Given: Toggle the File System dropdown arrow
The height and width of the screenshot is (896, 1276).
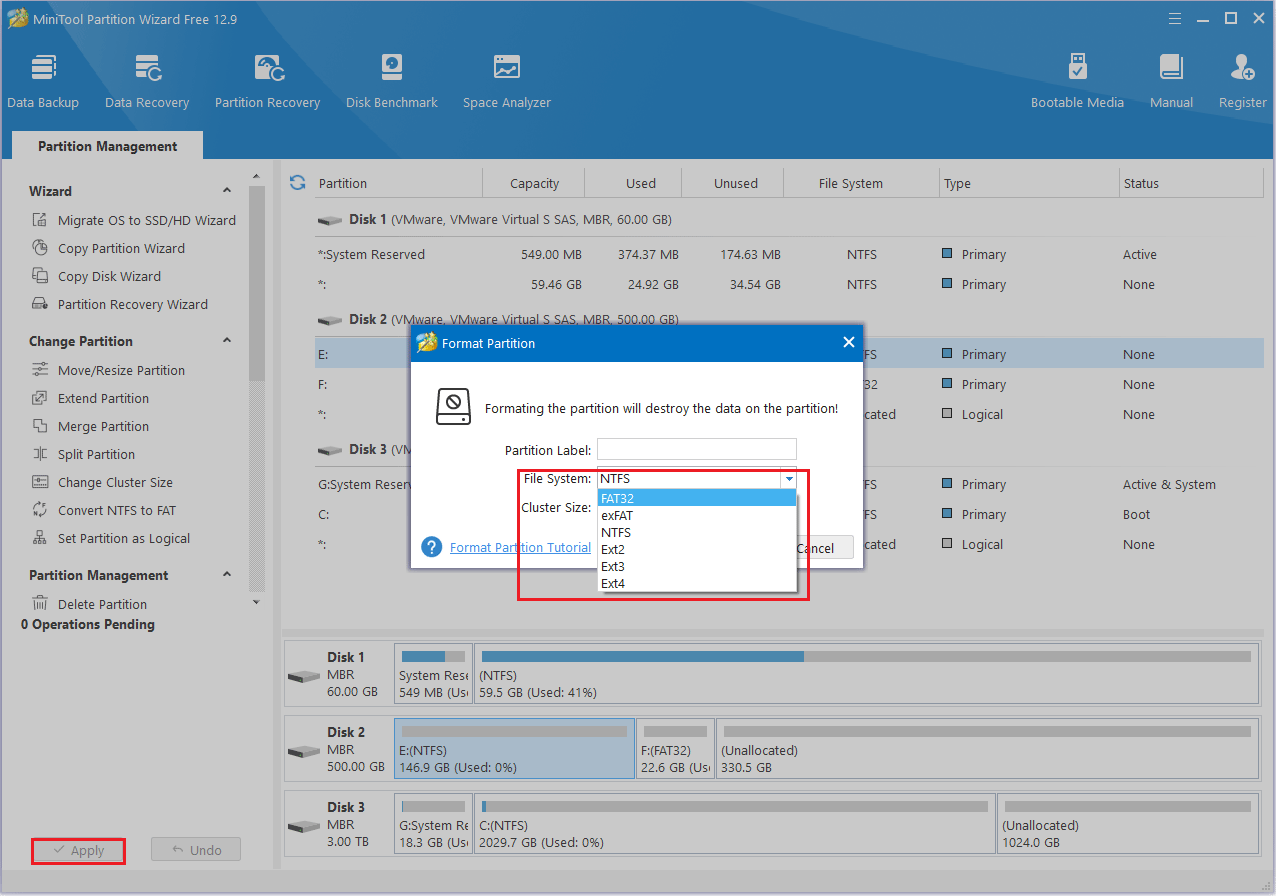Looking at the screenshot, I should coord(788,479).
